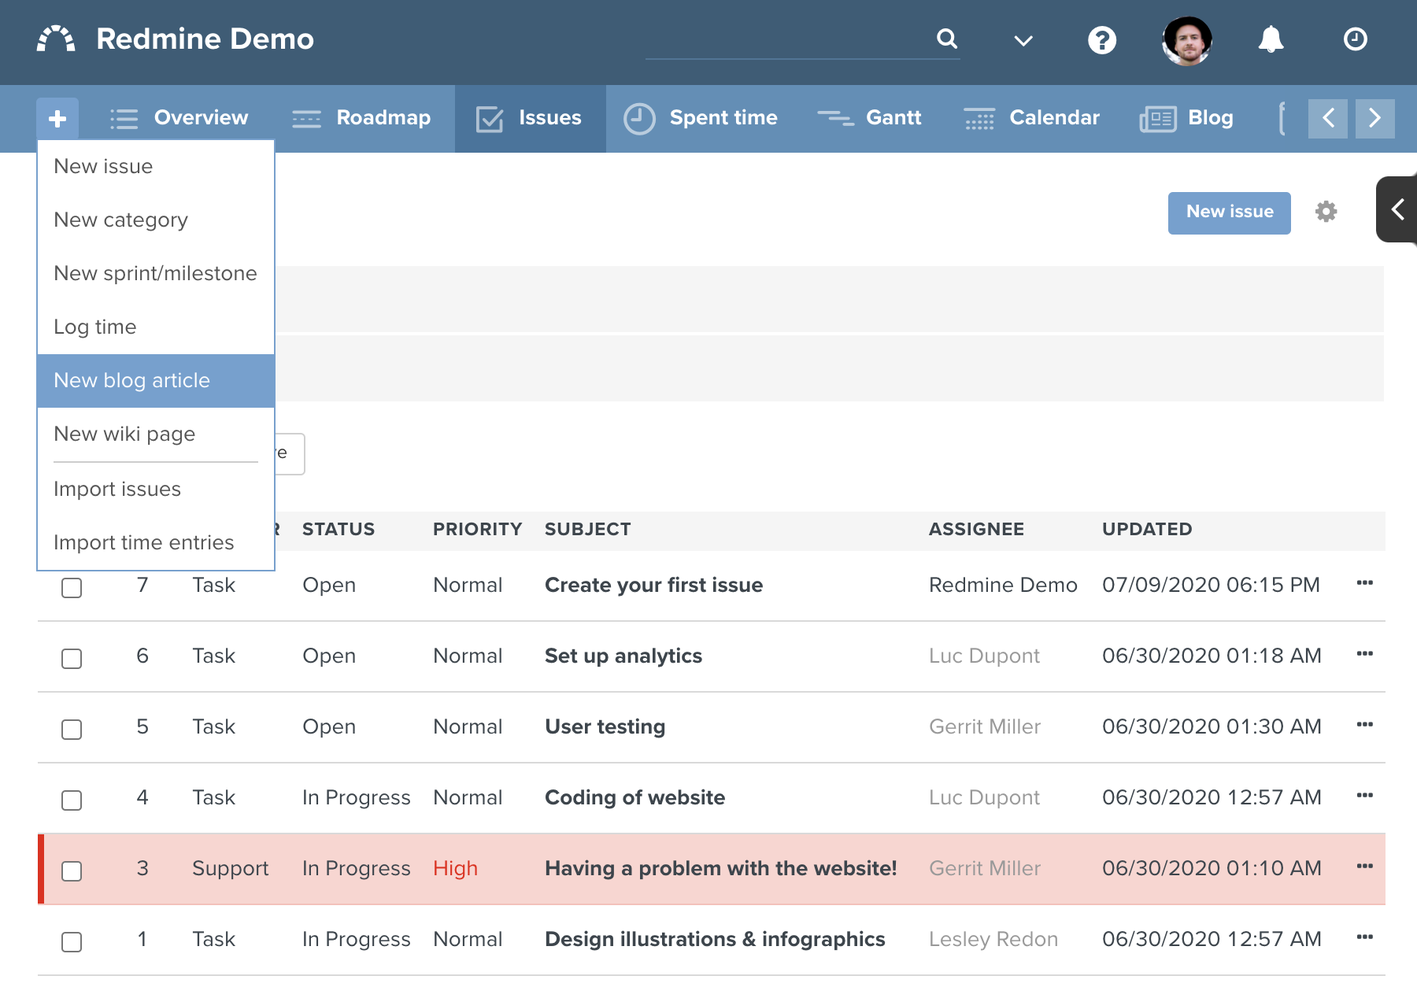1417x987 pixels.
Task: Open actions menu for Create your first issue
Action: pyautogui.click(x=1365, y=583)
